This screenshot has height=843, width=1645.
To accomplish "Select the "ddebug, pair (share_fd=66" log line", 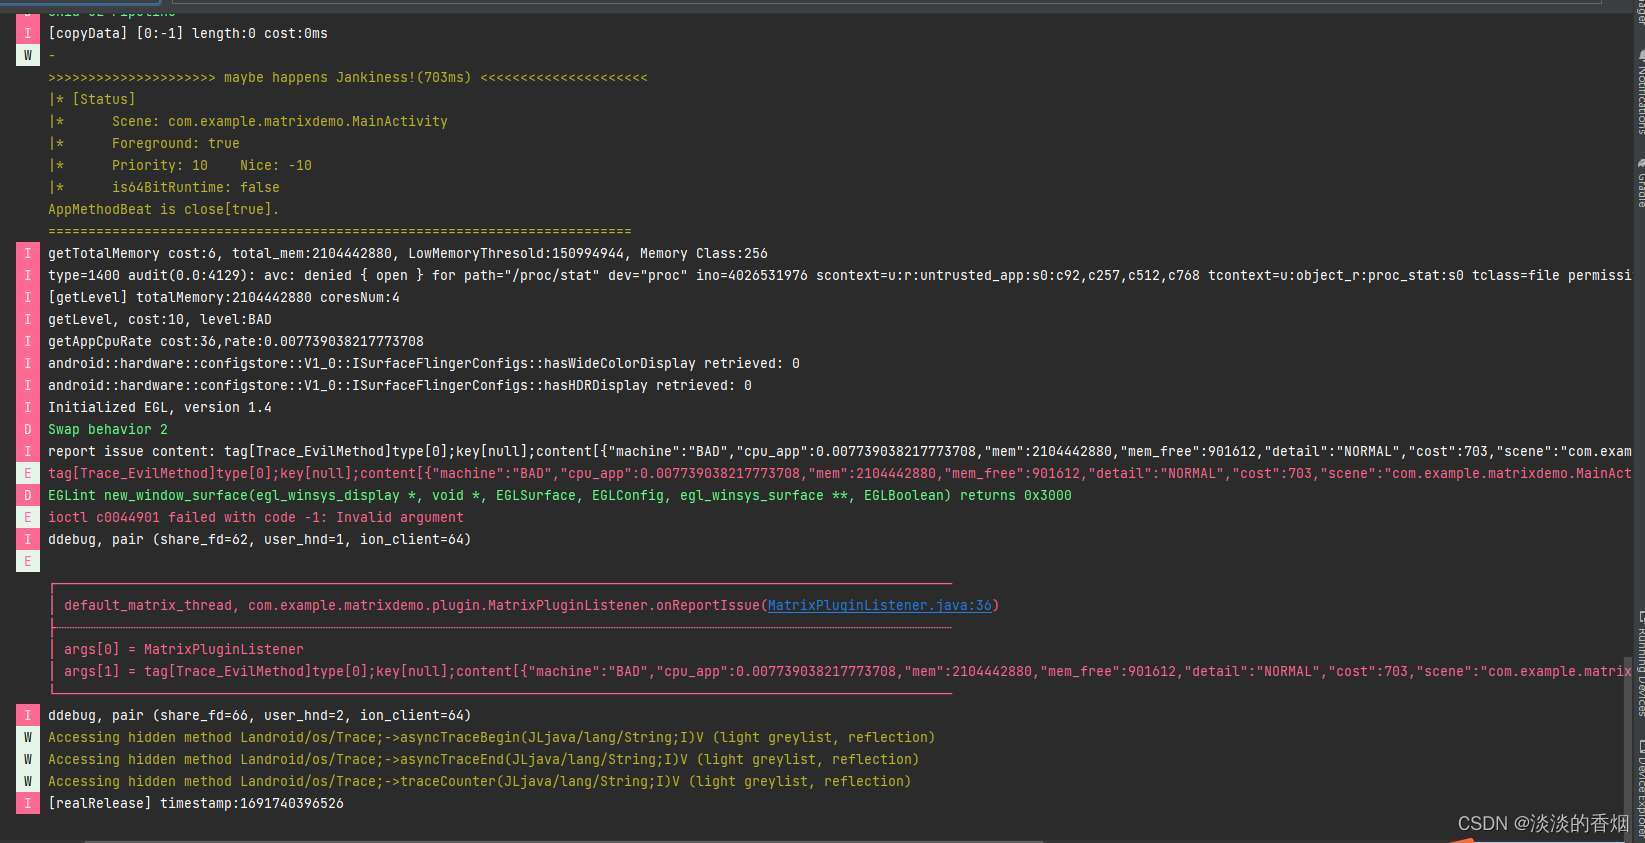I will tap(260, 715).
